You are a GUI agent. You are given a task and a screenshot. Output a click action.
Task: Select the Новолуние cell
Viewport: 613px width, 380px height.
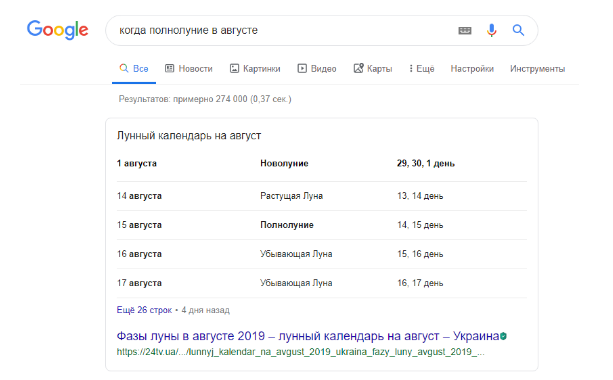pyautogui.click(x=284, y=163)
